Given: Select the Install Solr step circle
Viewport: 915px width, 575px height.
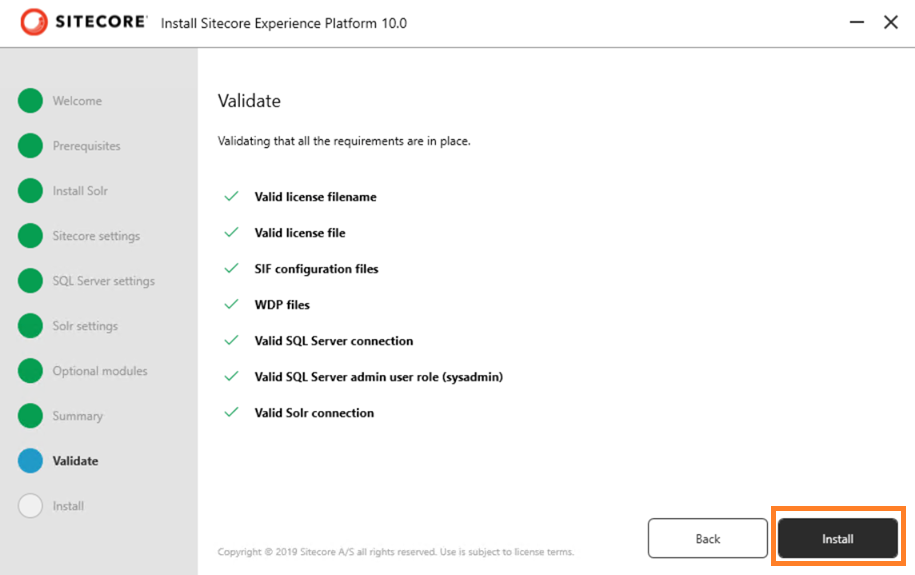Looking at the screenshot, I should pyautogui.click(x=30, y=190).
